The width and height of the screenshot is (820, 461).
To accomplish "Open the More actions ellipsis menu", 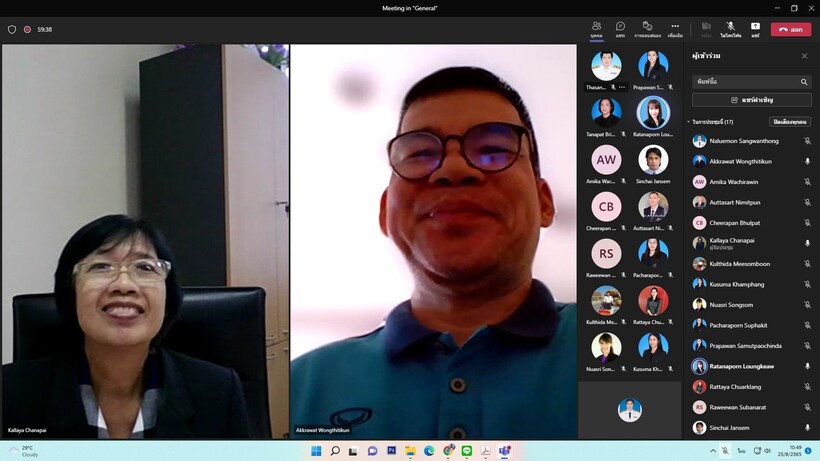I will tap(675, 29).
